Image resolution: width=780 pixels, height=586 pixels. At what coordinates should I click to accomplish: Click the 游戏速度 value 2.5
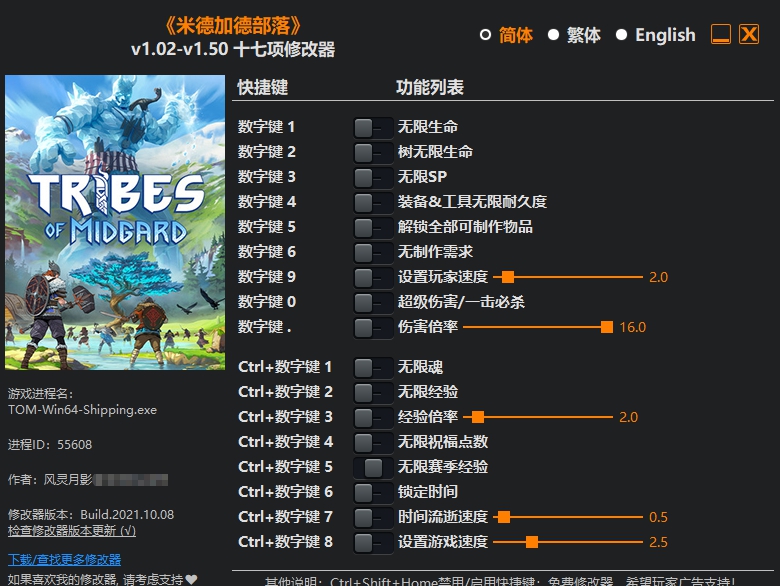click(658, 542)
